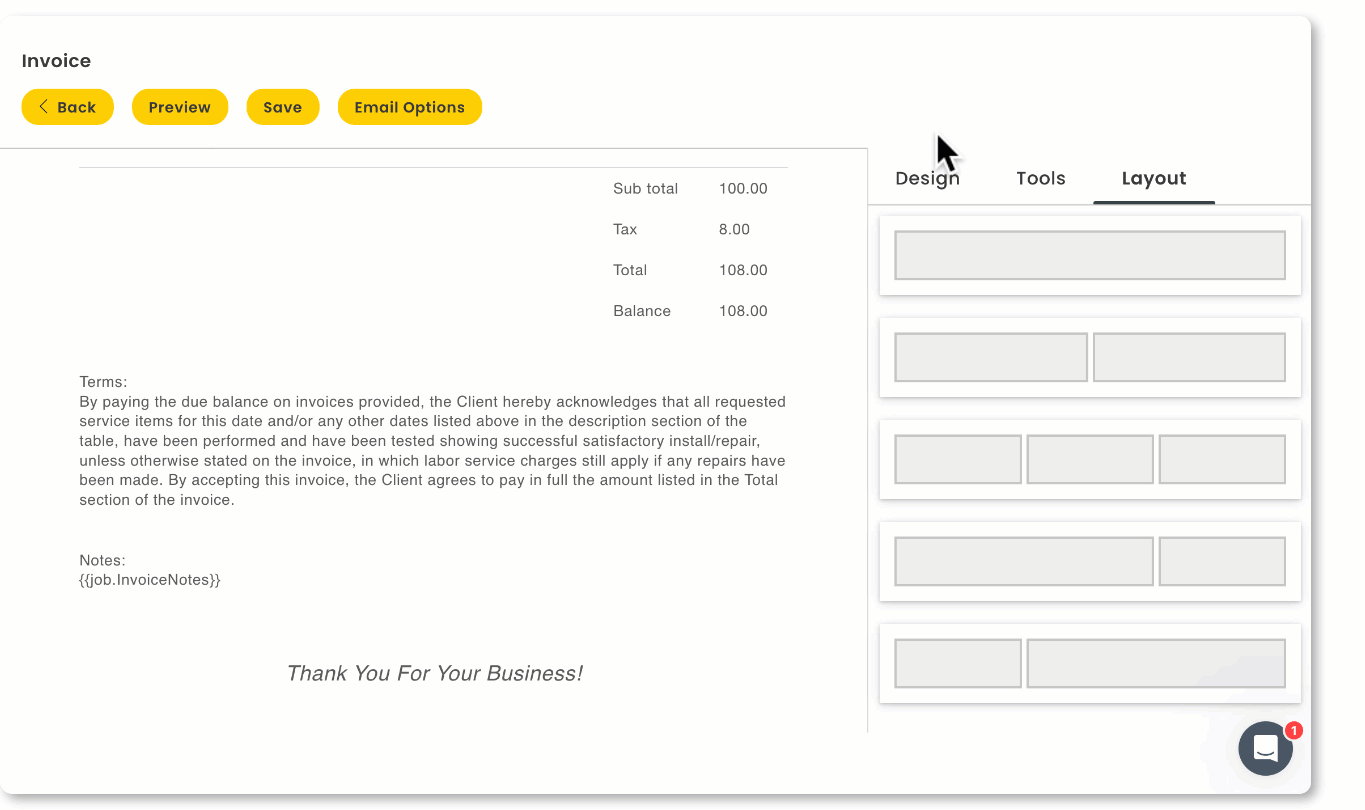The width and height of the screenshot is (1365, 810).
Task: Select the Layout tab
Action: [x=1153, y=179]
